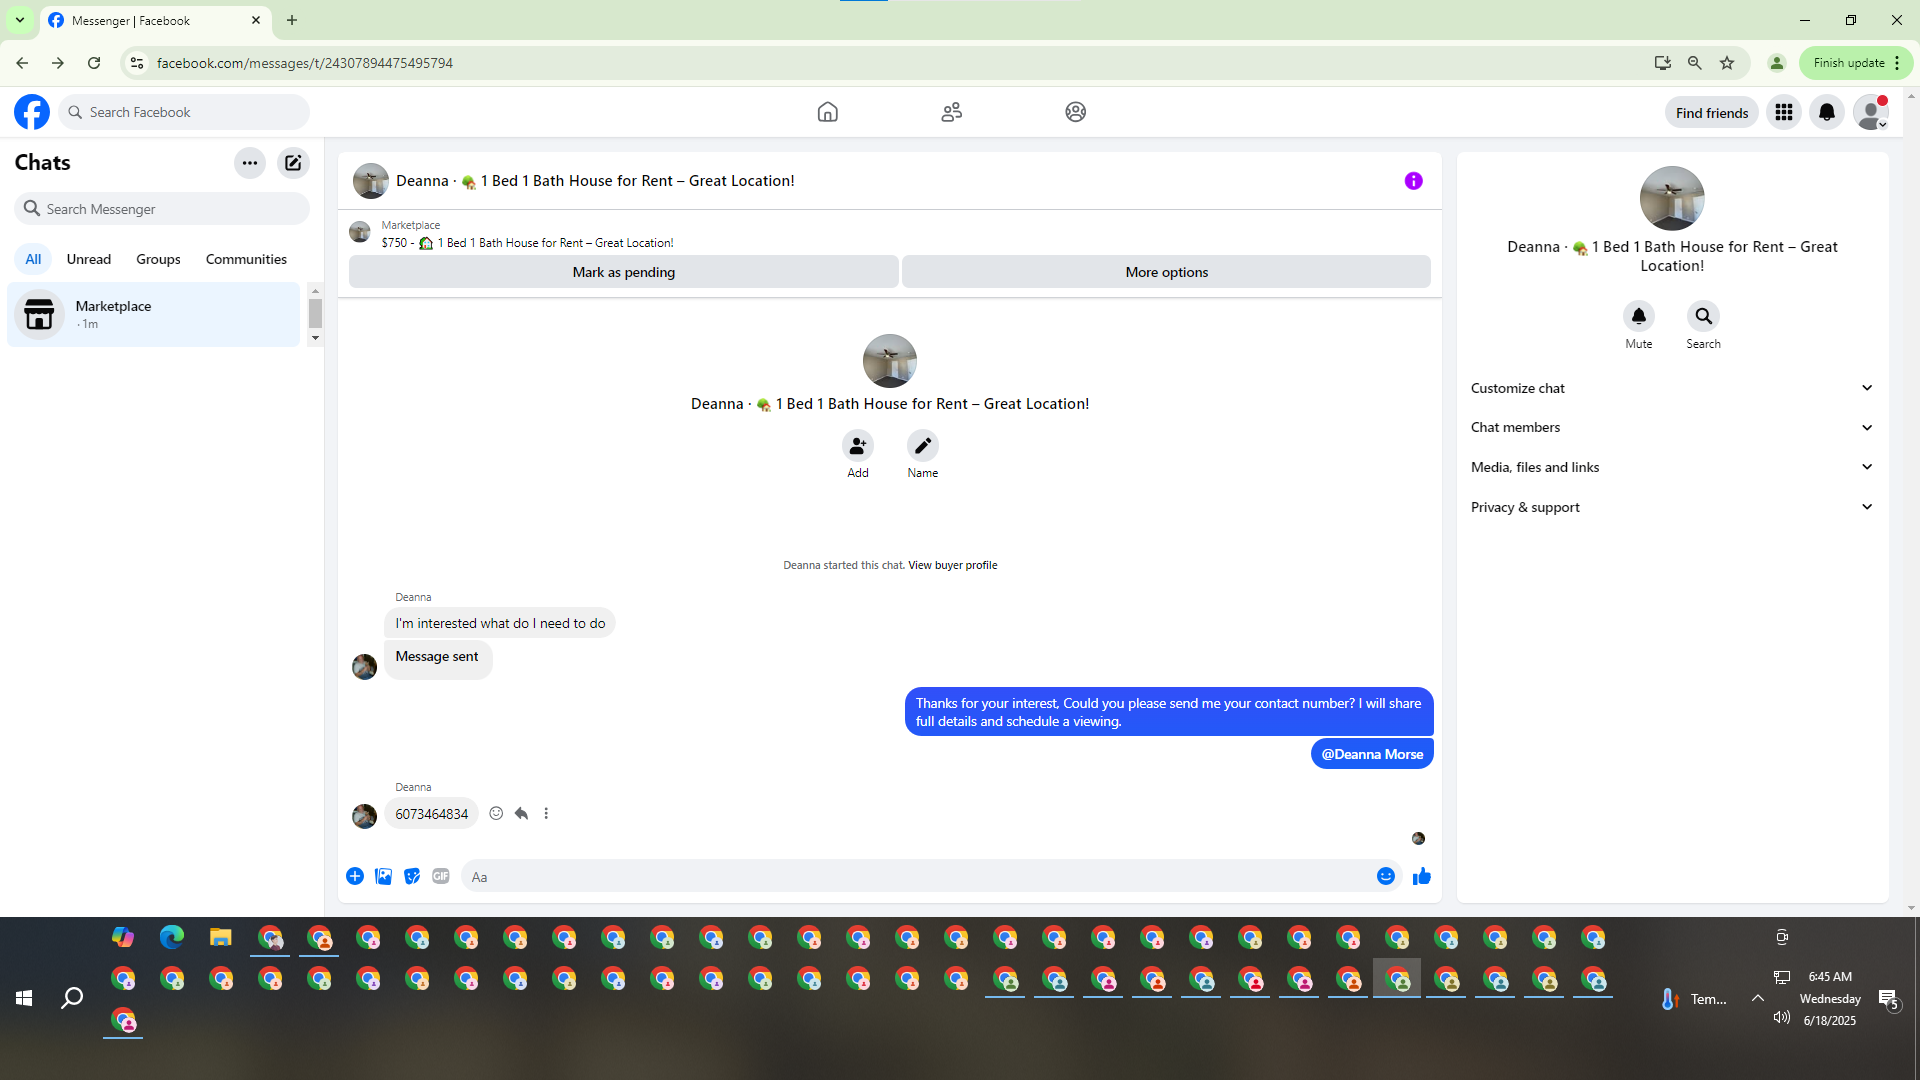The height and width of the screenshot is (1080, 1920).
Task: Open the Groups icon in top navigation
Action: [1076, 112]
